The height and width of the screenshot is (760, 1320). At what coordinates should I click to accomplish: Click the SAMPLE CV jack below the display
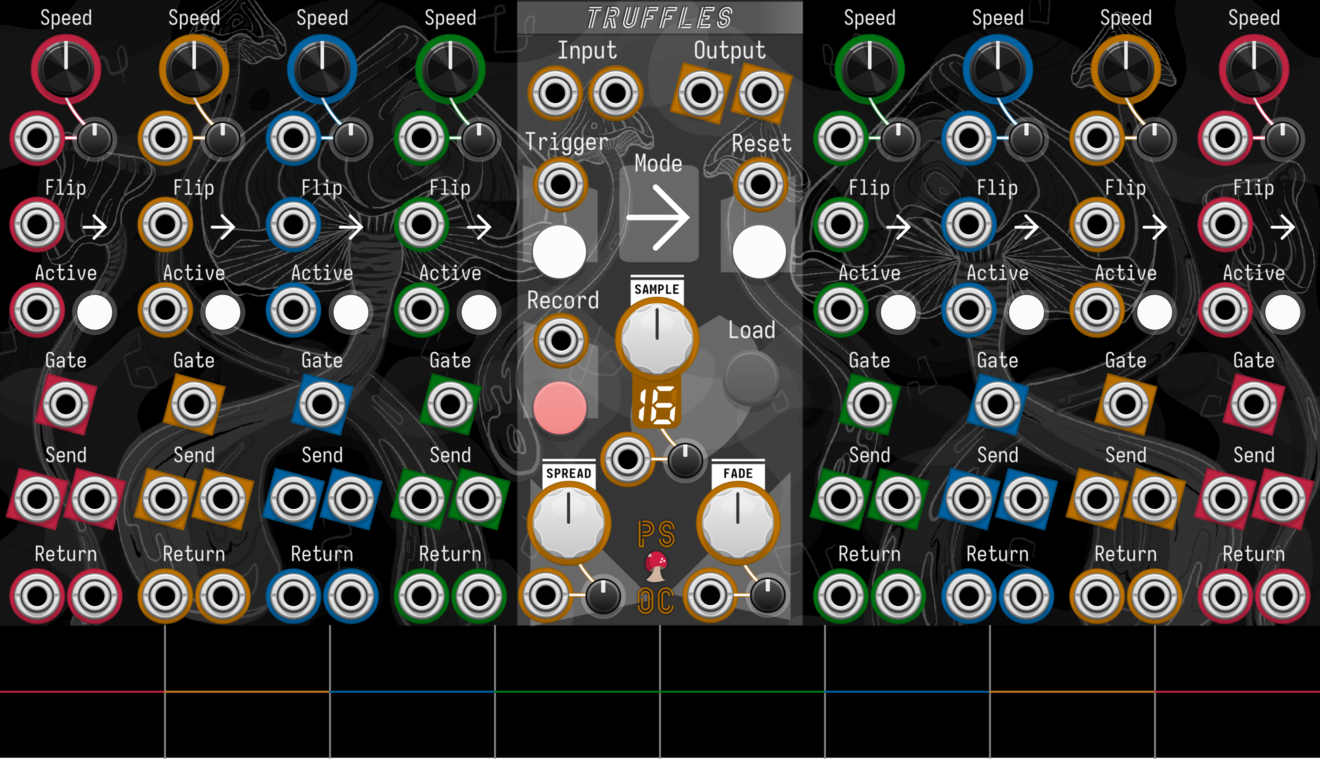pos(627,459)
